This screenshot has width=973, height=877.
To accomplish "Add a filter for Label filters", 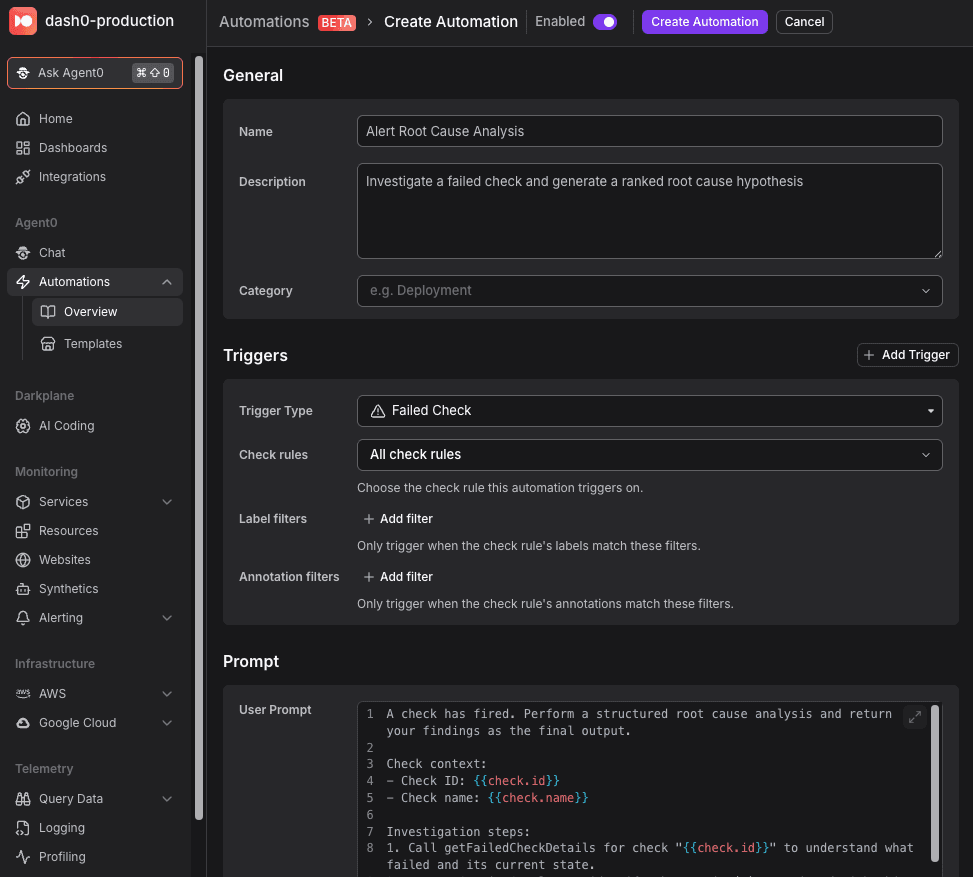I will pos(398,519).
